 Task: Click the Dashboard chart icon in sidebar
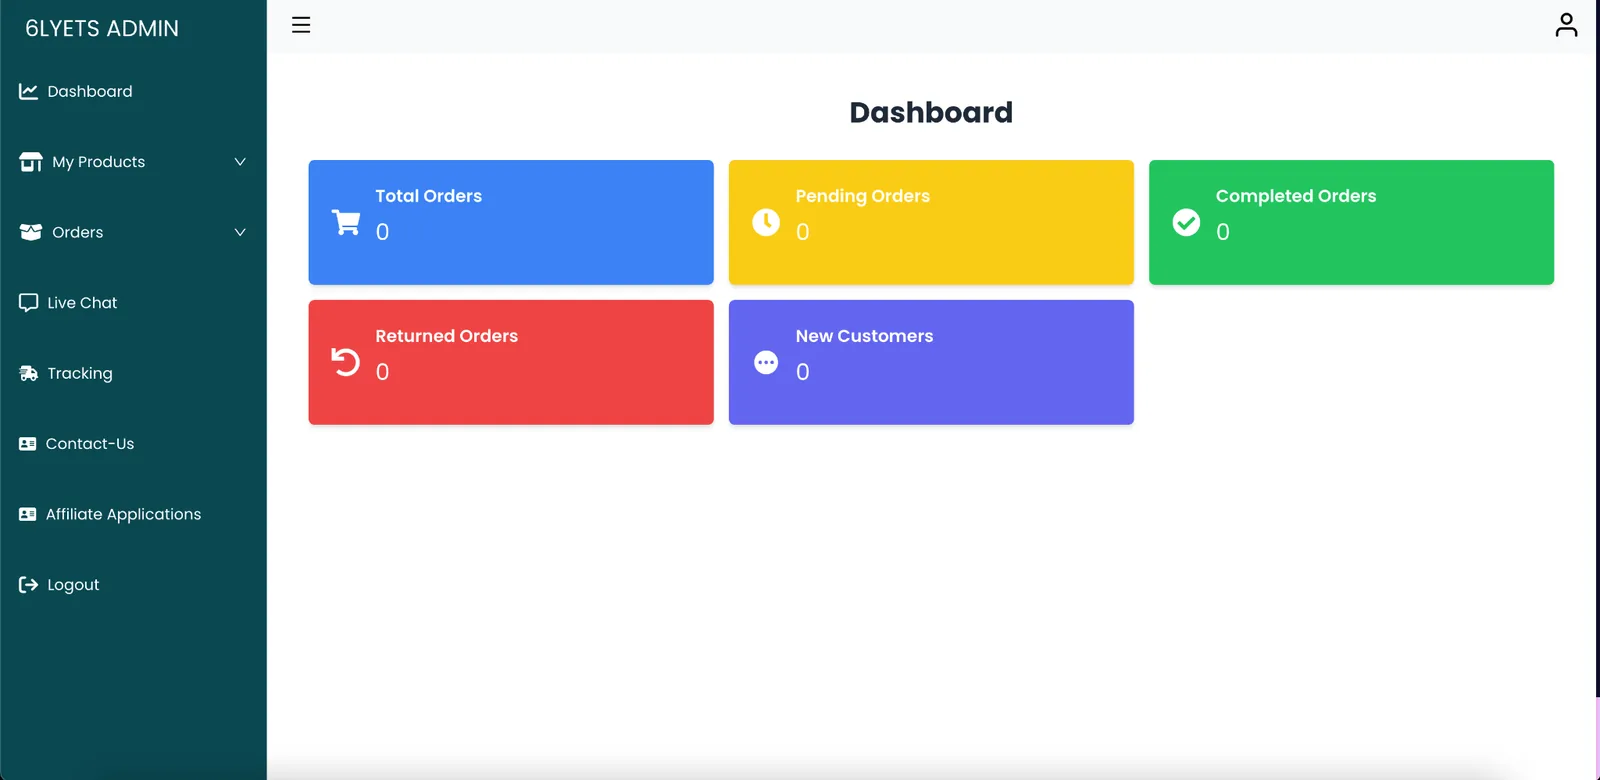(x=28, y=91)
